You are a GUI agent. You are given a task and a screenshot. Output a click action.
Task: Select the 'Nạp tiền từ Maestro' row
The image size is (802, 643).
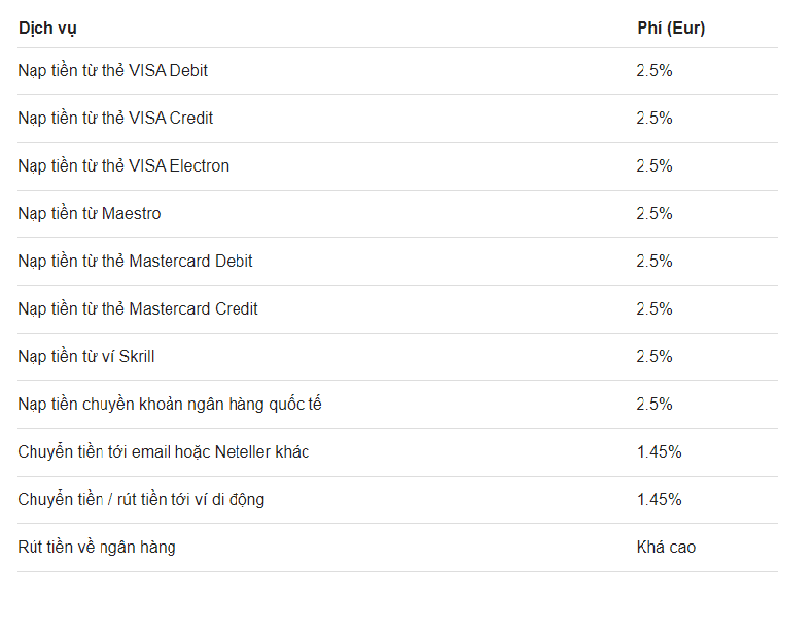click(x=397, y=214)
